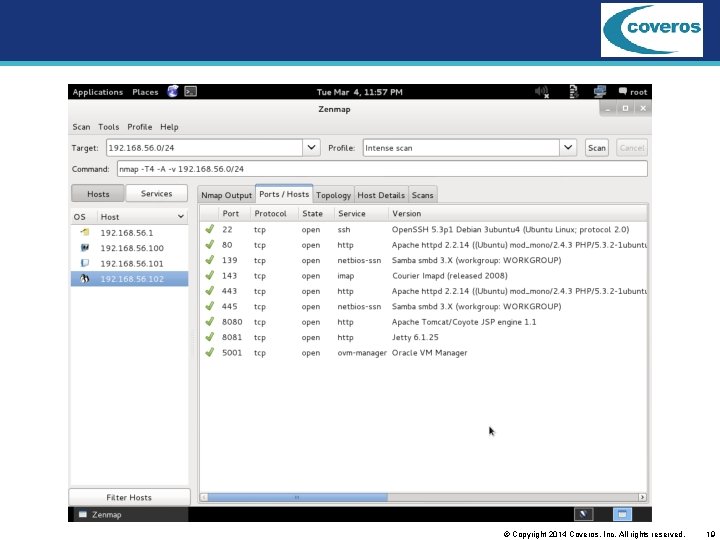Click the OS icon for 192.168.56.101
Screen dimensions: 720x540
tap(85, 263)
